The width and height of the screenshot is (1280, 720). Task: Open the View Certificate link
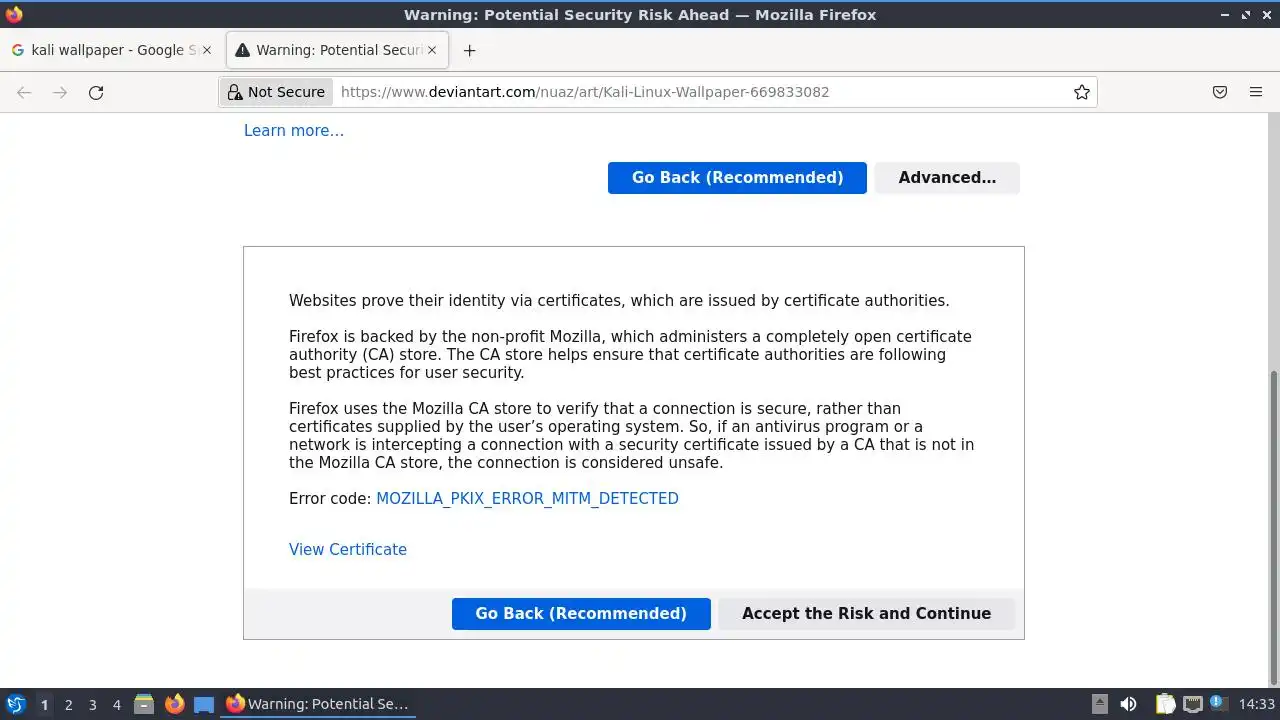tap(348, 549)
